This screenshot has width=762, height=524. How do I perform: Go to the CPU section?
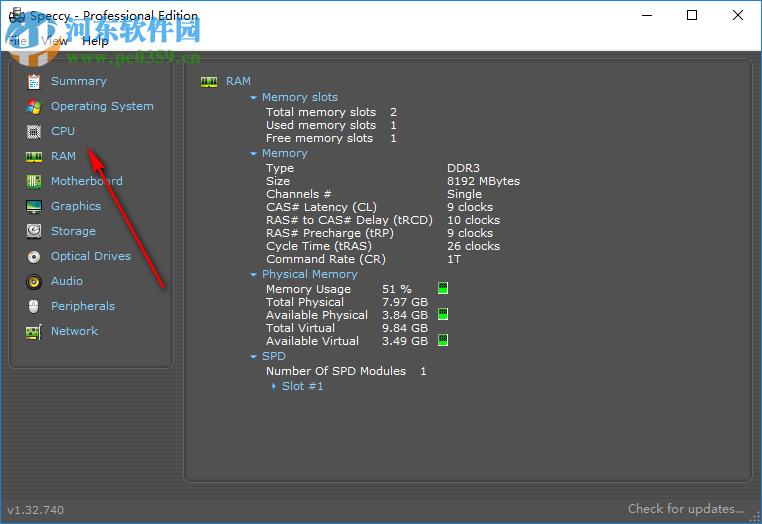[x=63, y=131]
